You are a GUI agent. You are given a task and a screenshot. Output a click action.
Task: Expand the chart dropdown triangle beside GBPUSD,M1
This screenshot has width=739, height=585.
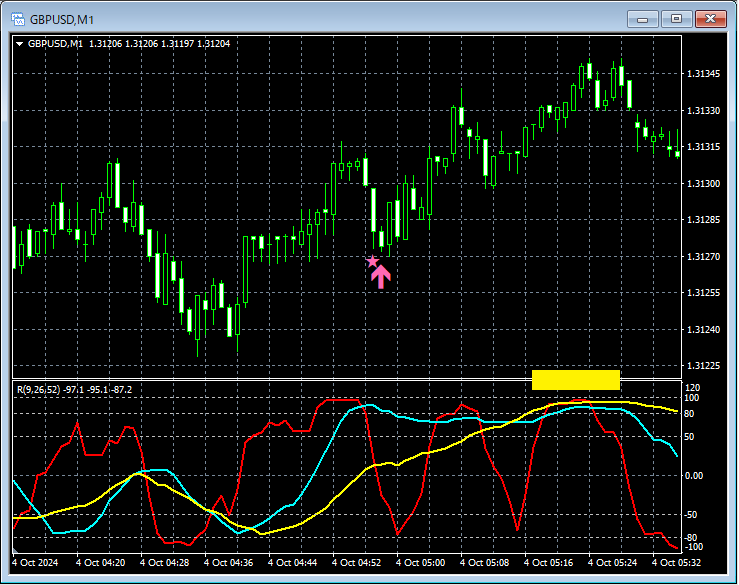point(20,44)
